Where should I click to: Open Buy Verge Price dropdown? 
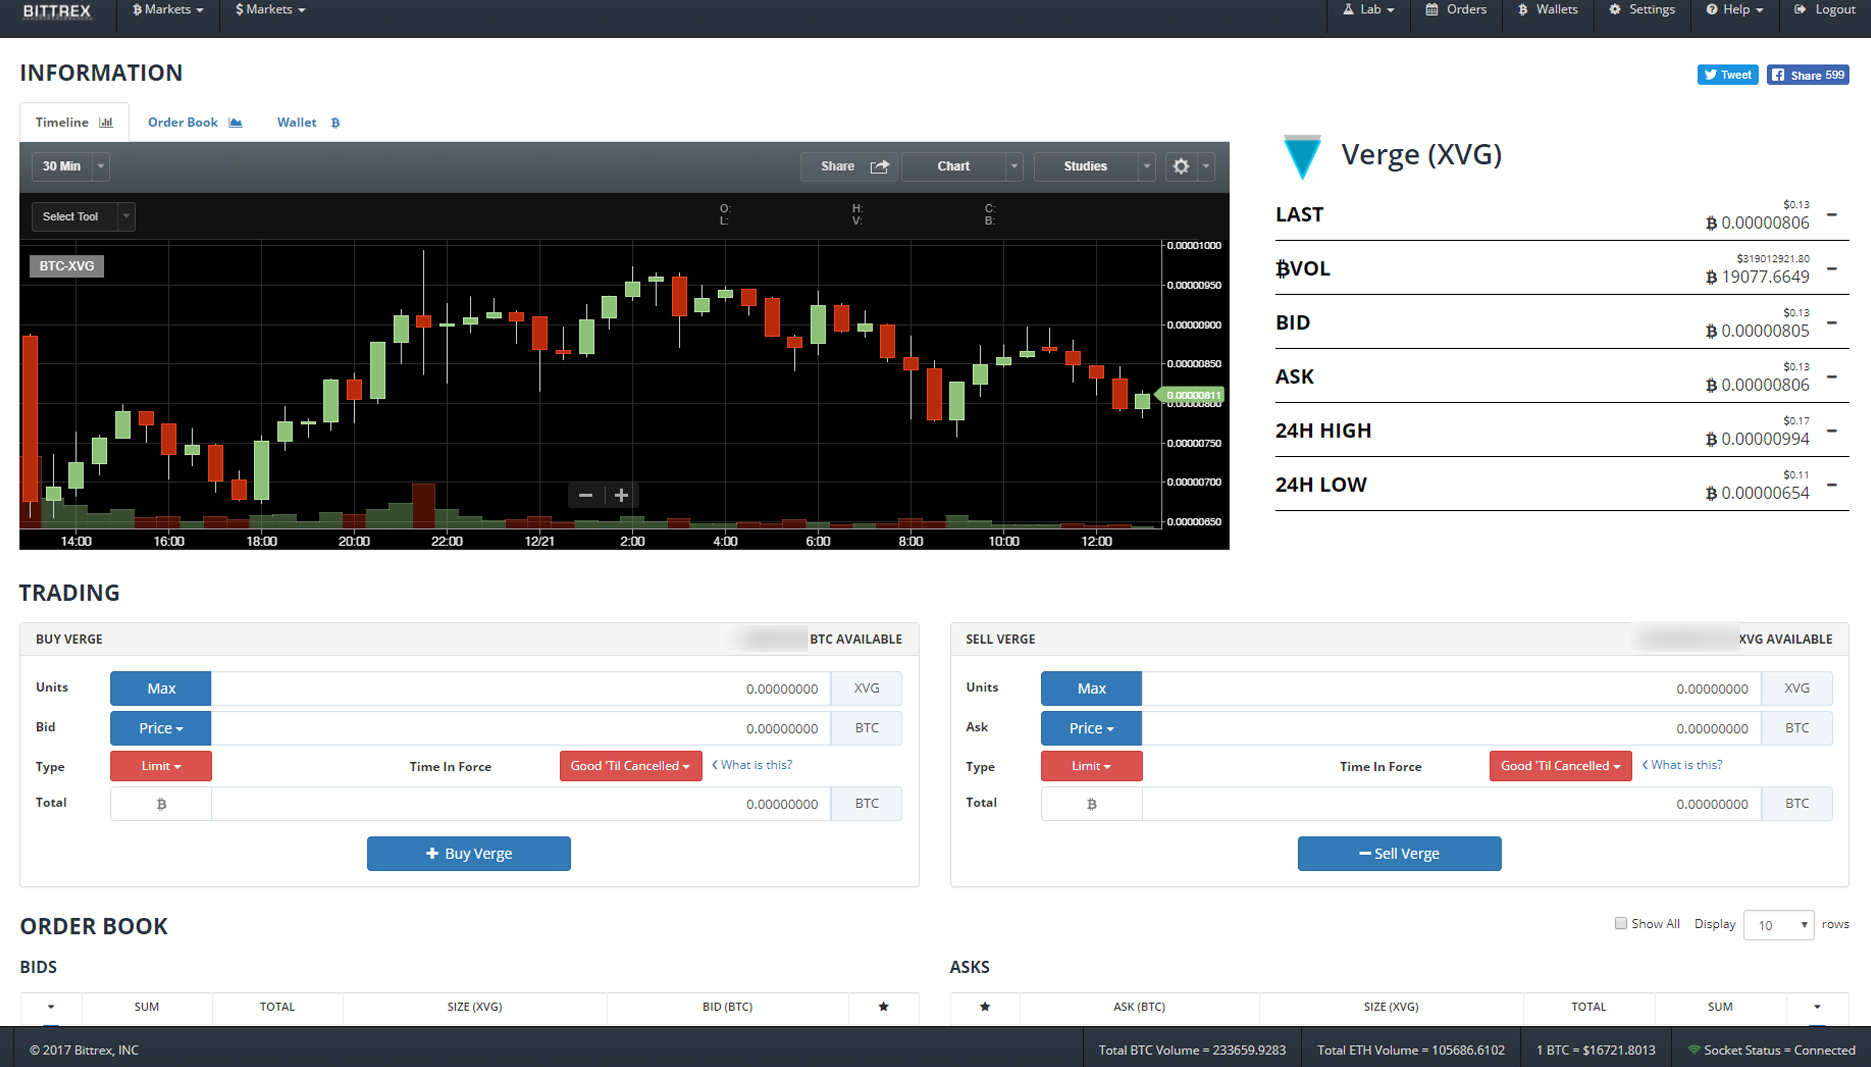(161, 728)
